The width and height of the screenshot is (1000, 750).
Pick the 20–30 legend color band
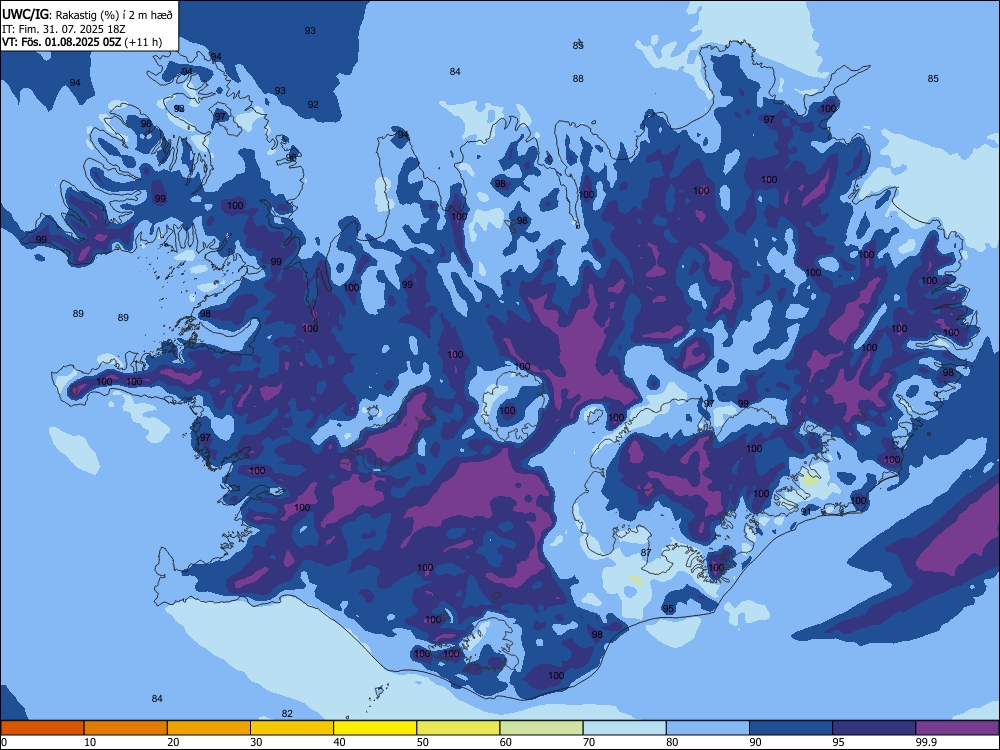pyautogui.click(x=209, y=728)
